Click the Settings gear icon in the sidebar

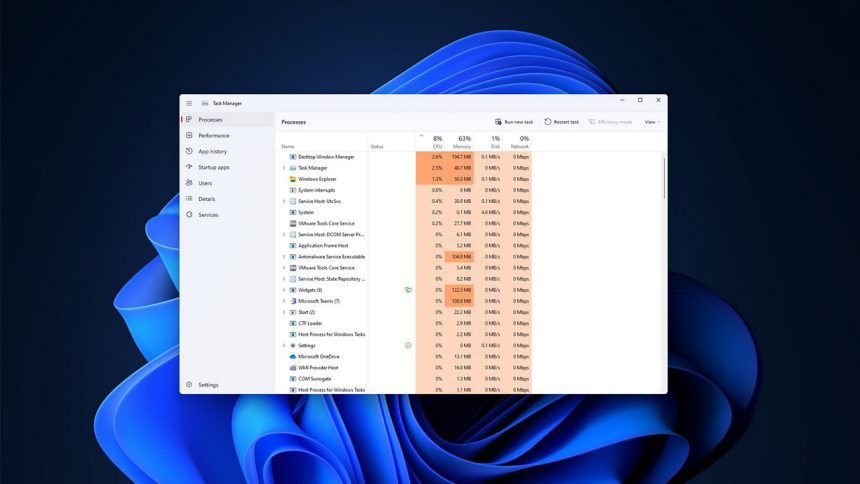[x=189, y=385]
